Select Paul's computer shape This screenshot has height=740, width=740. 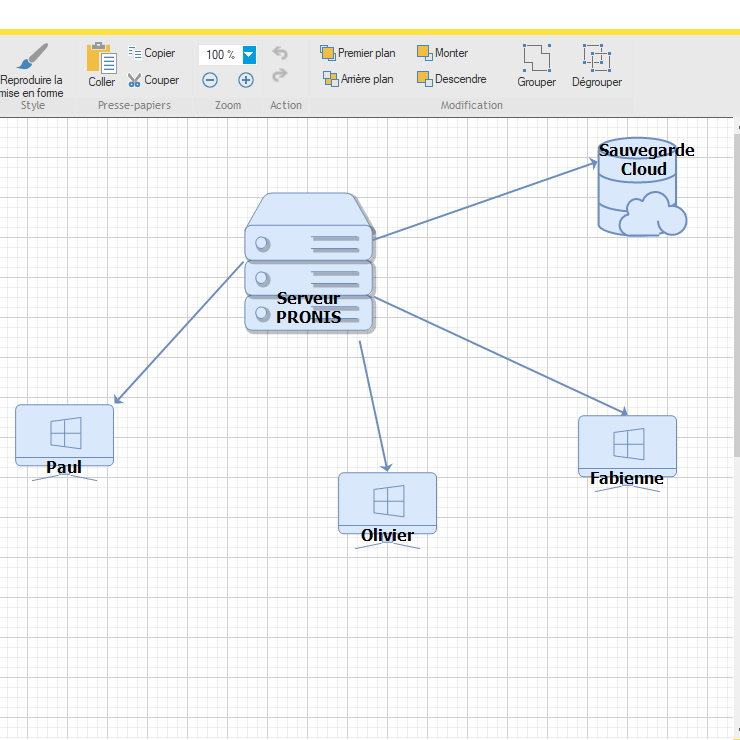tap(65, 434)
